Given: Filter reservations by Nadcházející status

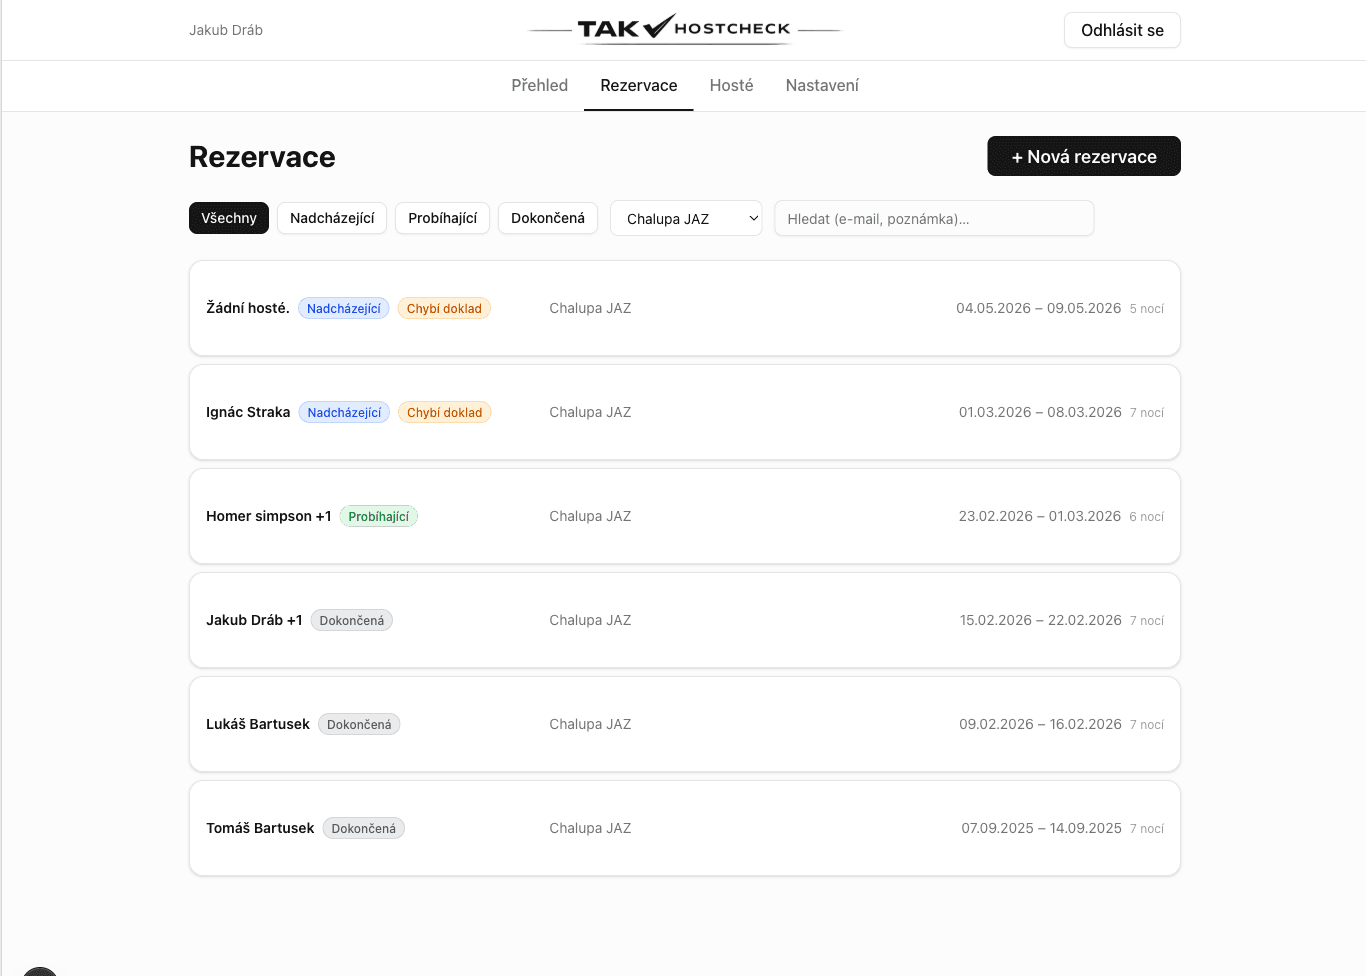Looking at the screenshot, I should [x=331, y=218].
